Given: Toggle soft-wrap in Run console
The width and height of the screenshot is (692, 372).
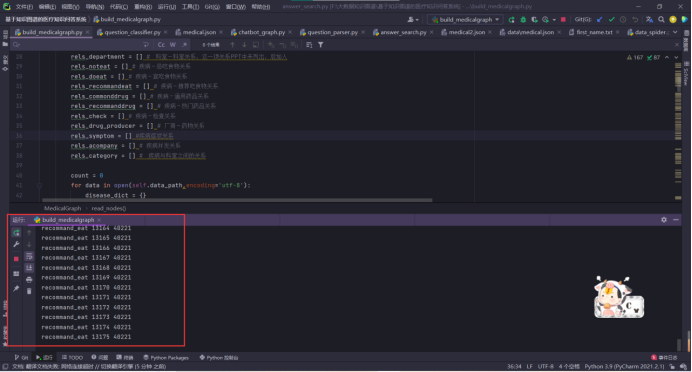Looking at the screenshot, I should 29,256.
